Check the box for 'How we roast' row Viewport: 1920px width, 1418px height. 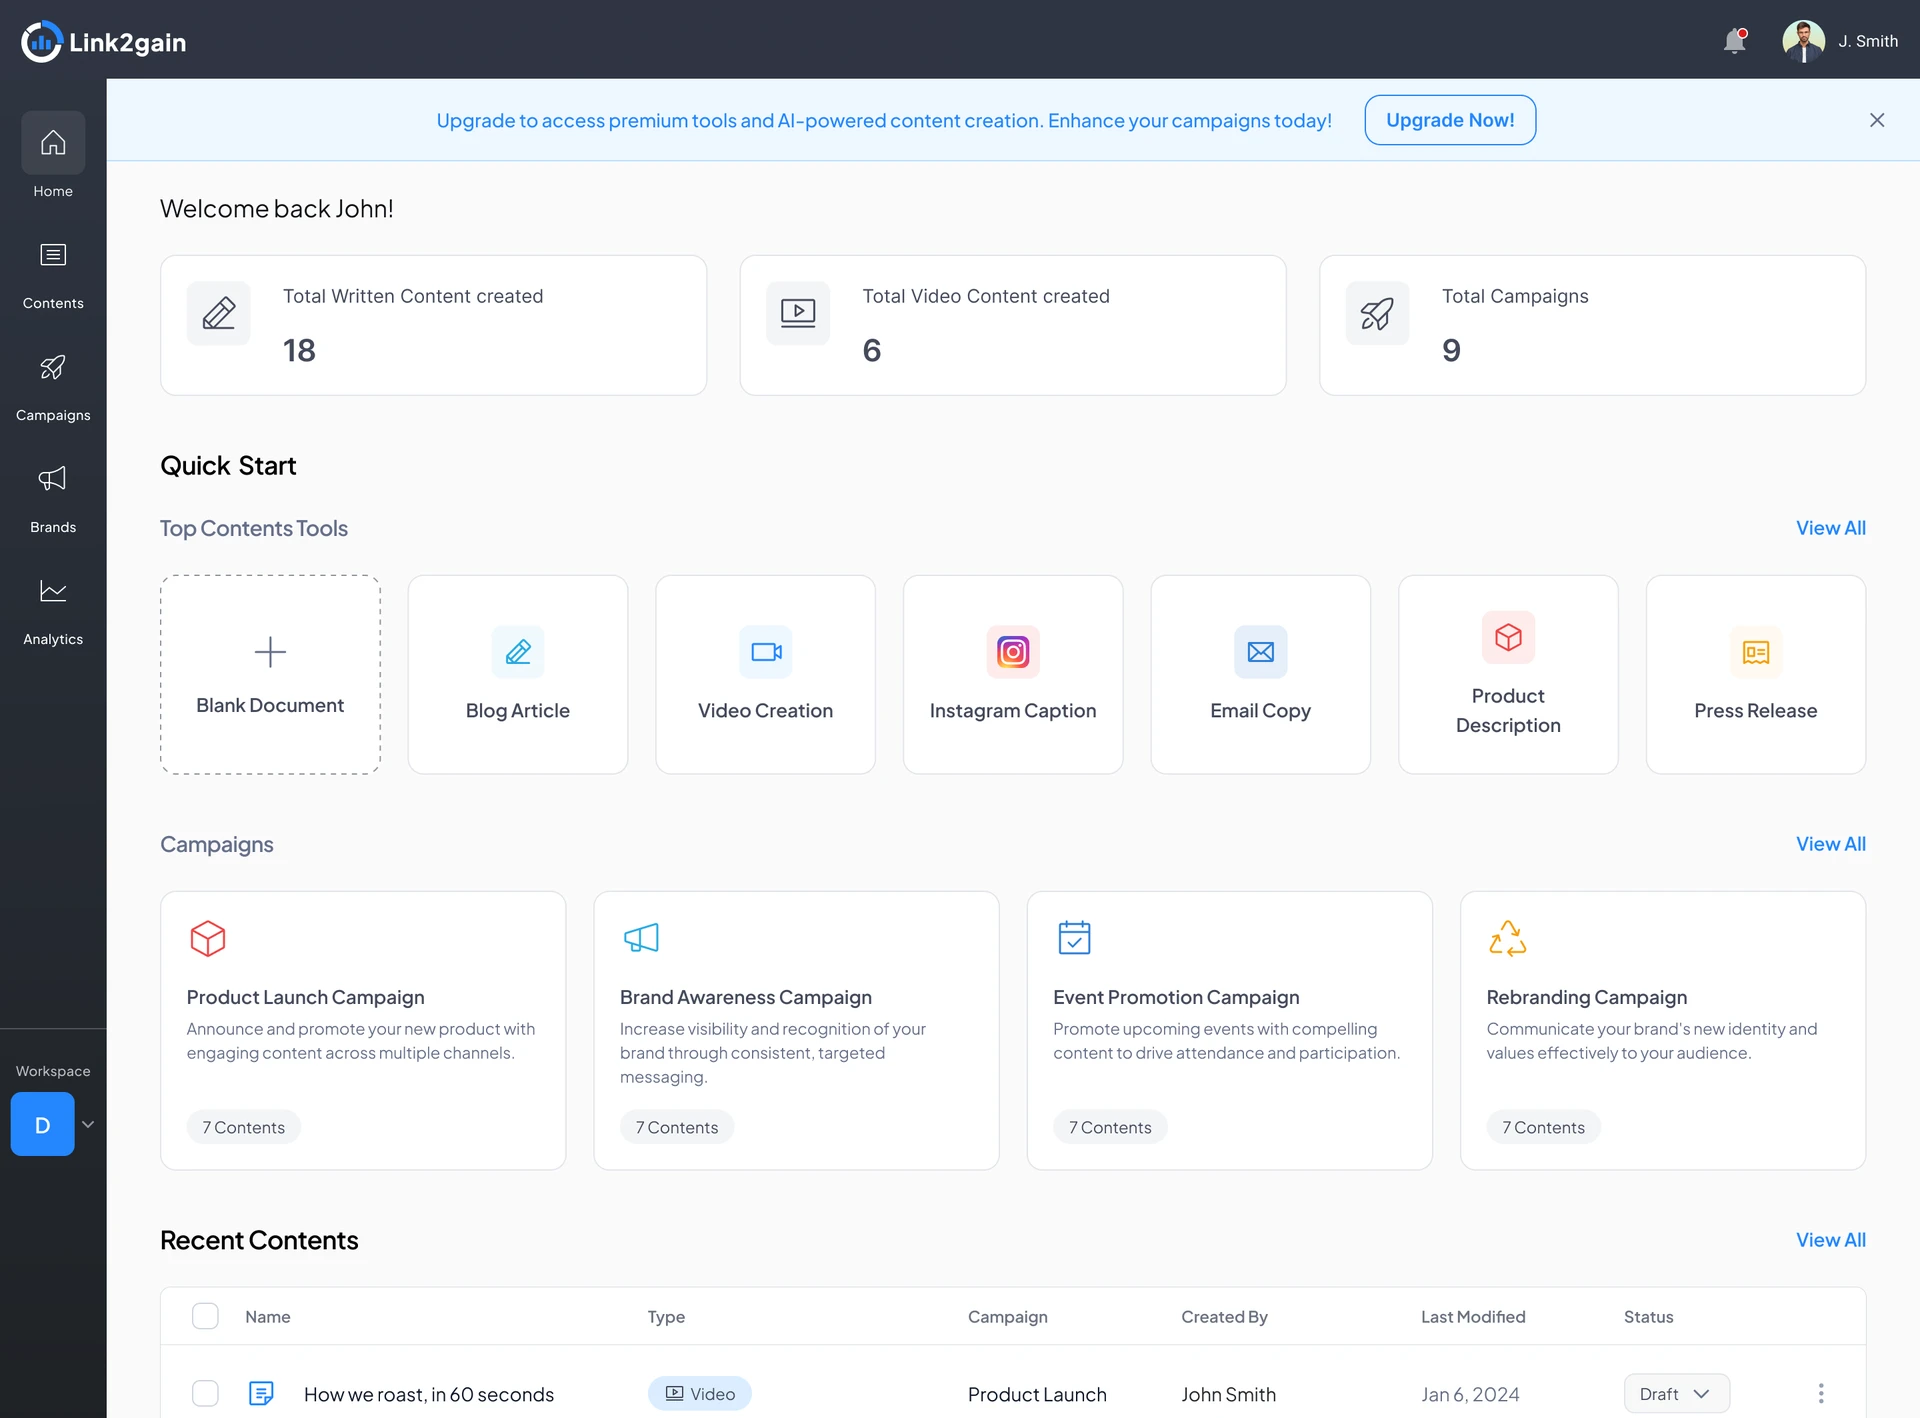pyautogui.click(x=205, y=1393)
